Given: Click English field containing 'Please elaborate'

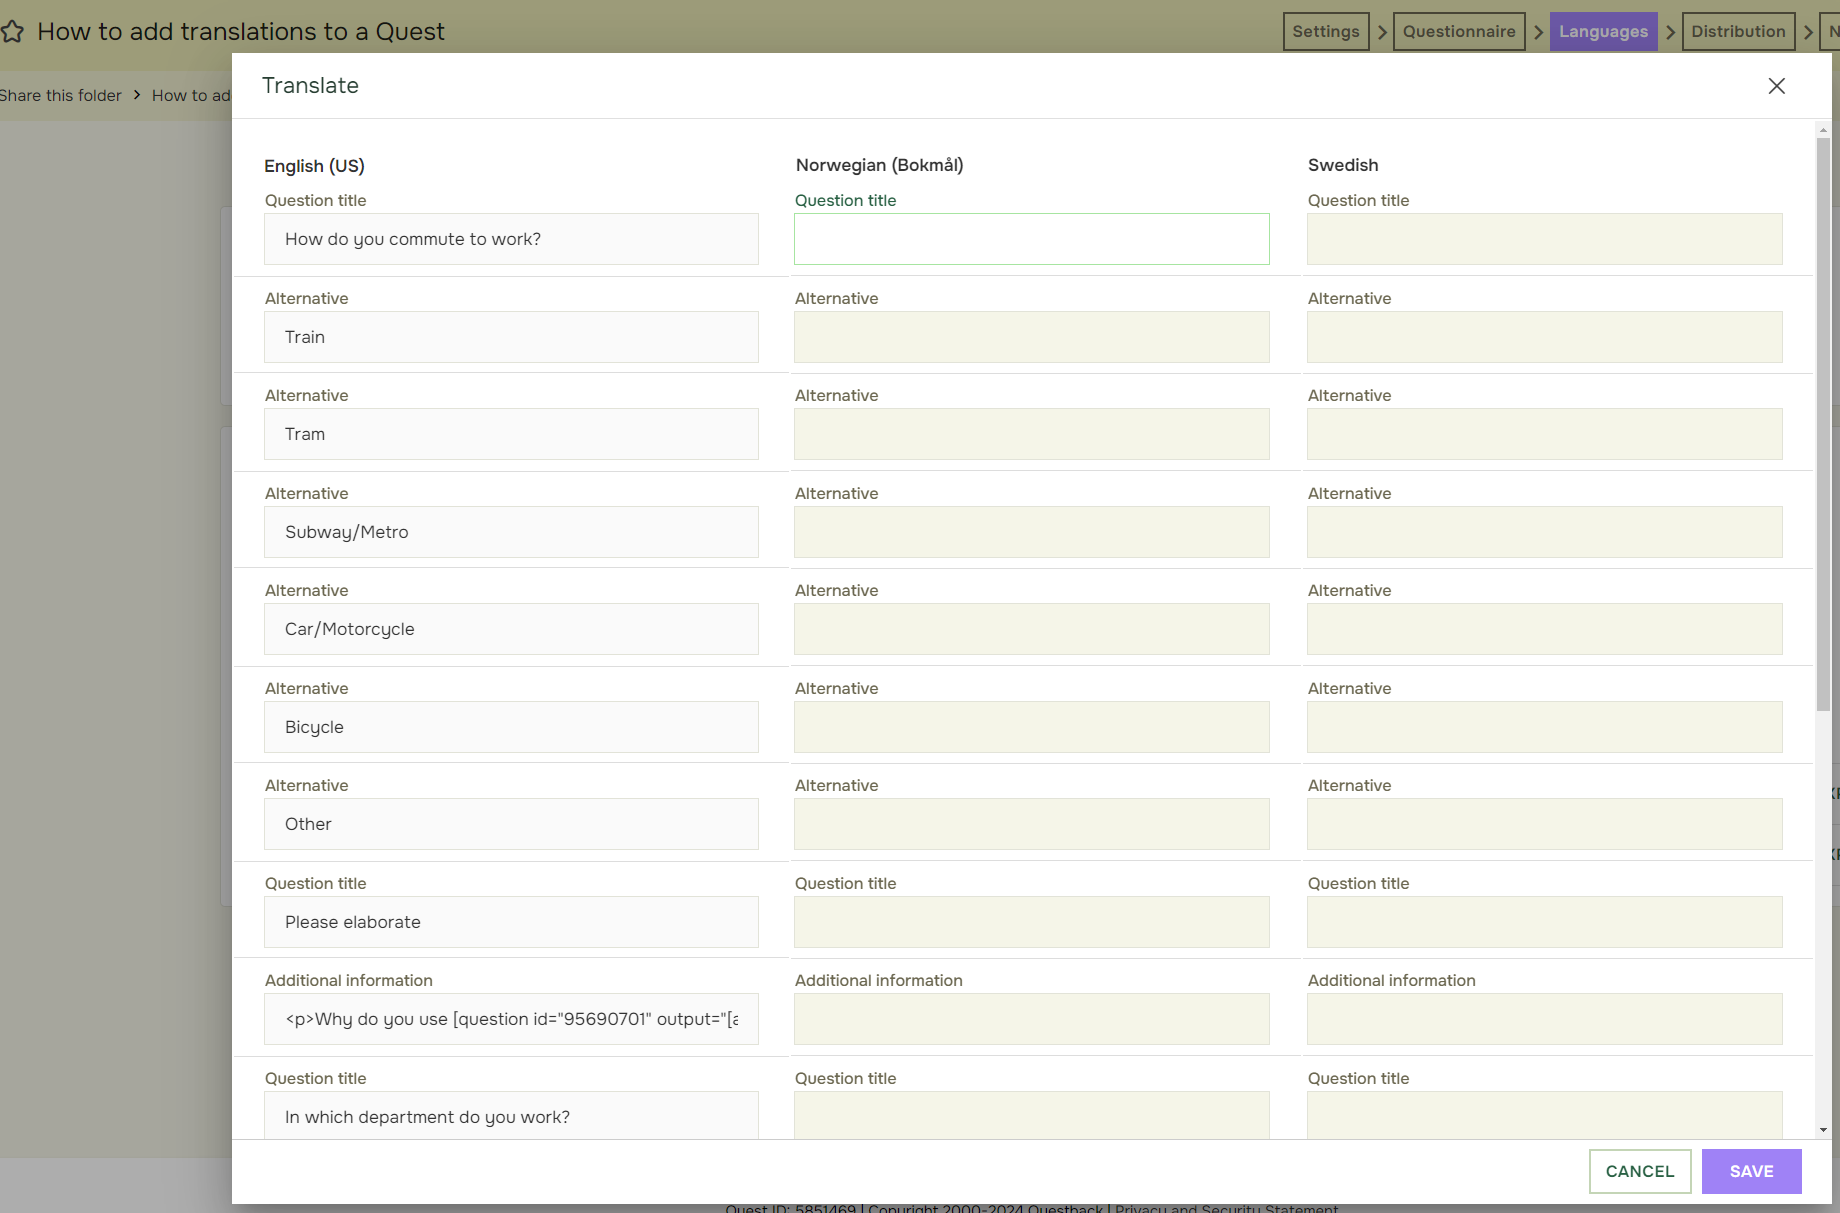Looking at the screenshot, I should click(x=511, y=922).
